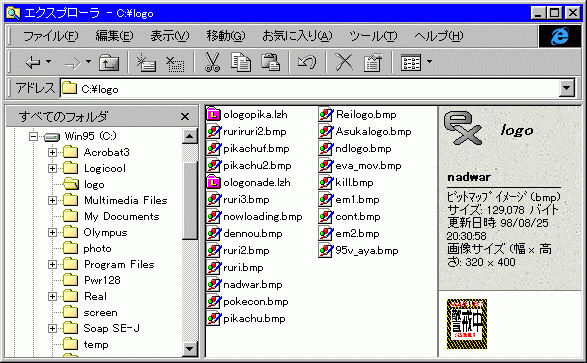
Task: Open the 表示(V) menu
Action: tap(170, 36)
